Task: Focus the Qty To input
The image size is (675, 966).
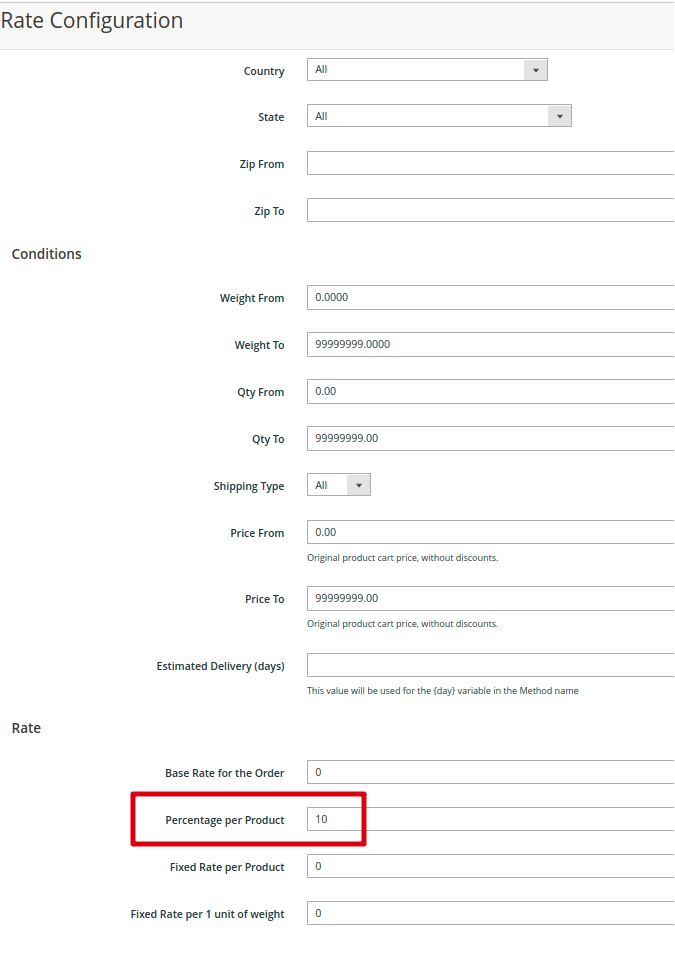Action: click(x=490, y=438)
